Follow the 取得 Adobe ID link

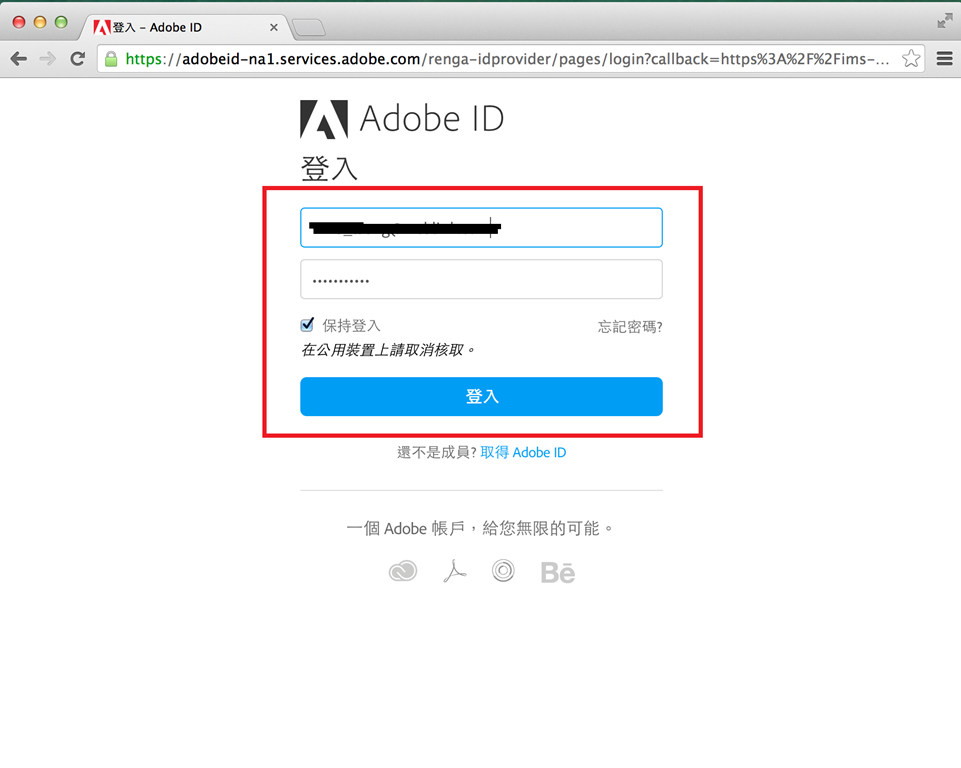coord(523,452)
